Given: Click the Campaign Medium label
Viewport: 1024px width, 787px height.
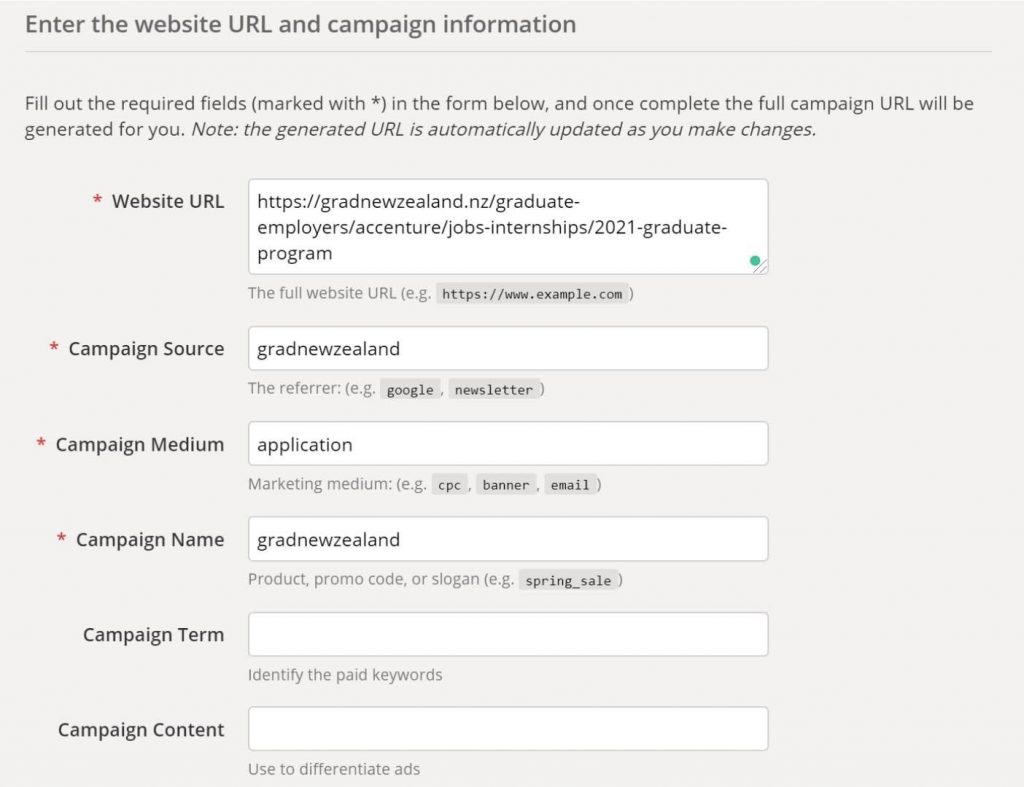Looking at the screenshot, I should pyautogui.click(x=140, y=444).
